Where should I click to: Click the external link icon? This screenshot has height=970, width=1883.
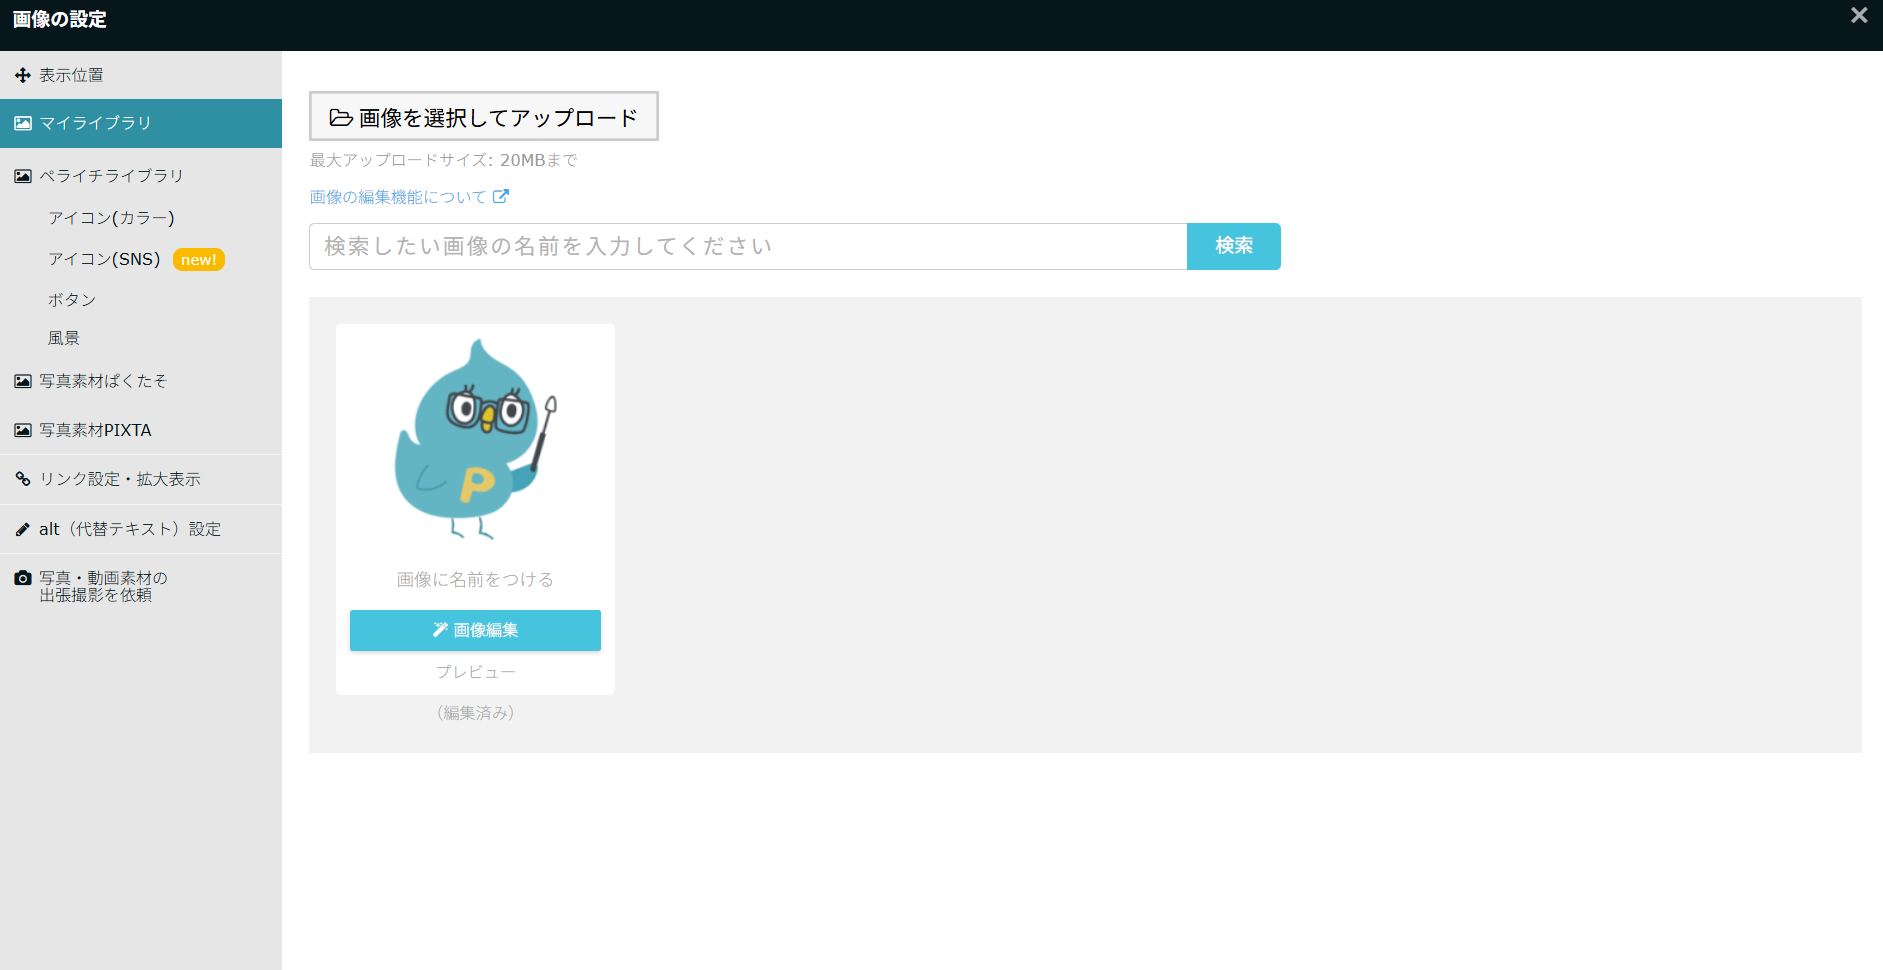point(501,197)
